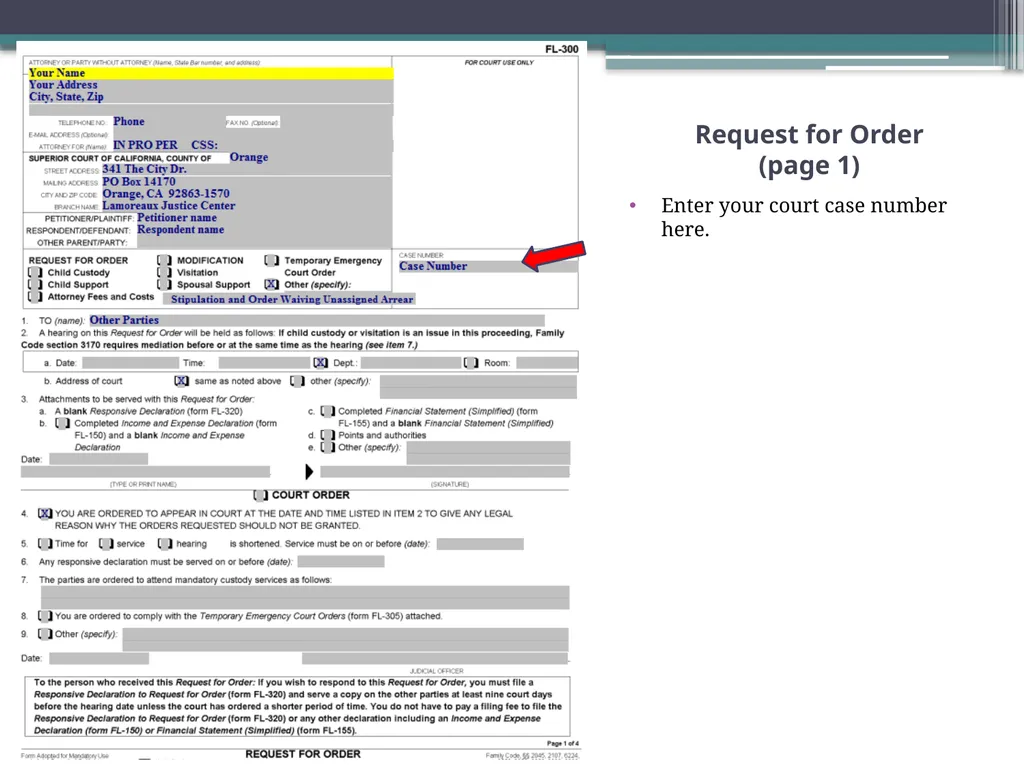Toggle item 4 ordered to appear checkbox
The height and width of the screenshot is (768, 1024).
(x=44, y=514)
